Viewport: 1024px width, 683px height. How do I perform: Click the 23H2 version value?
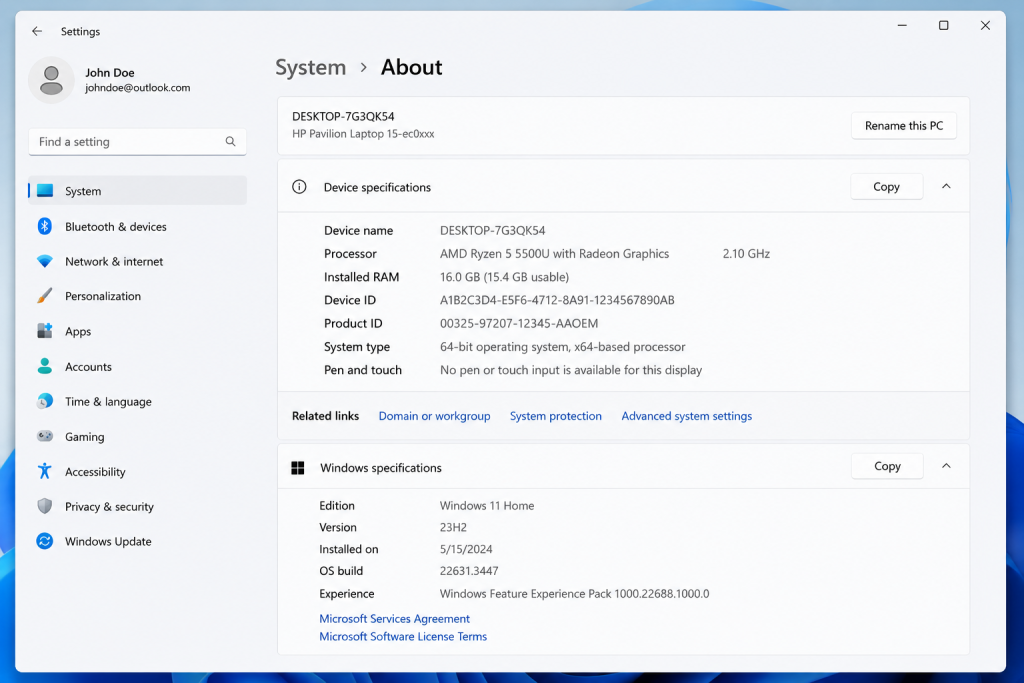point(453,527)
